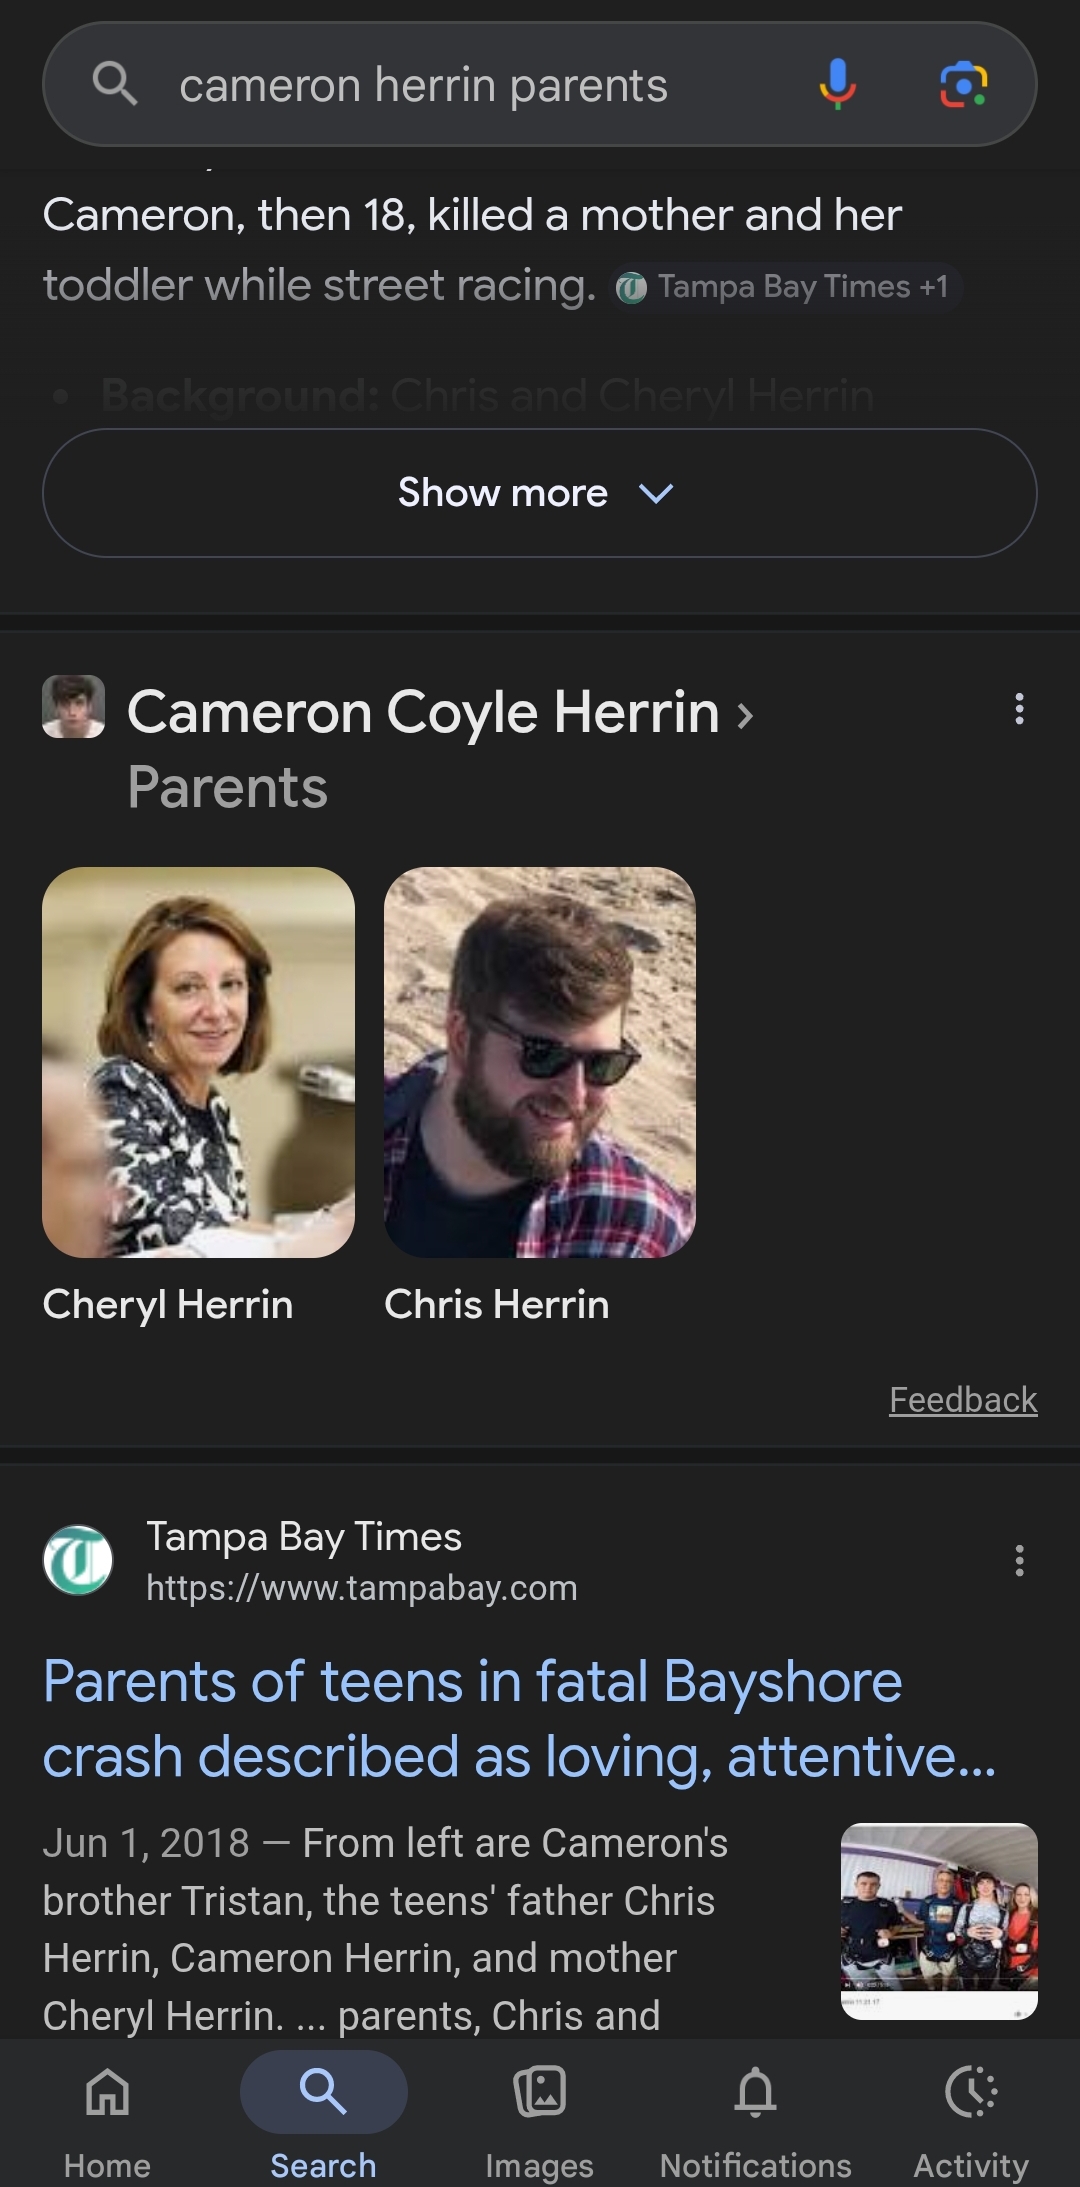Tap the Tampa Bay Times logo icon
The image size is (1080, 2187).
[77, 1559]
